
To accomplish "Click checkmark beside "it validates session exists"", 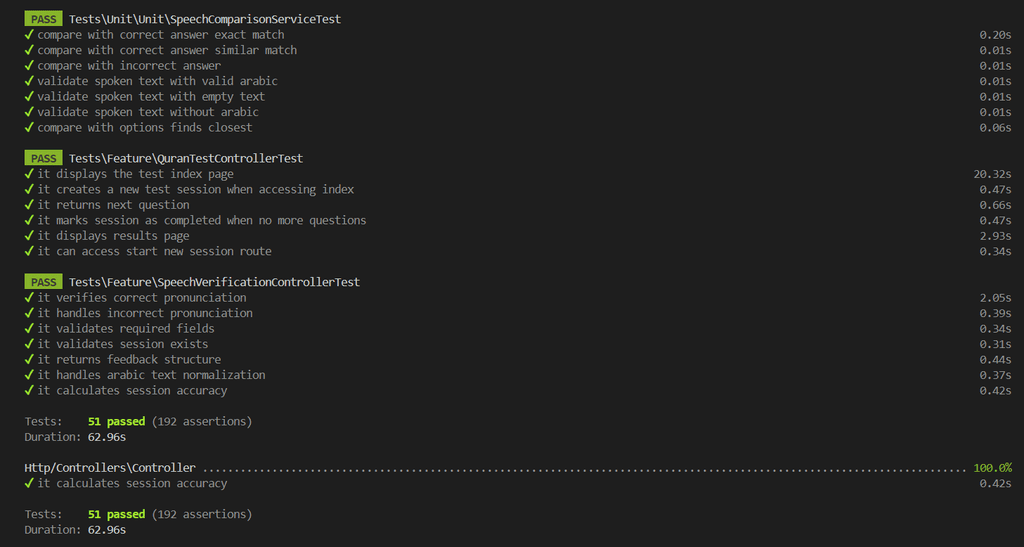I will (29, 344).
